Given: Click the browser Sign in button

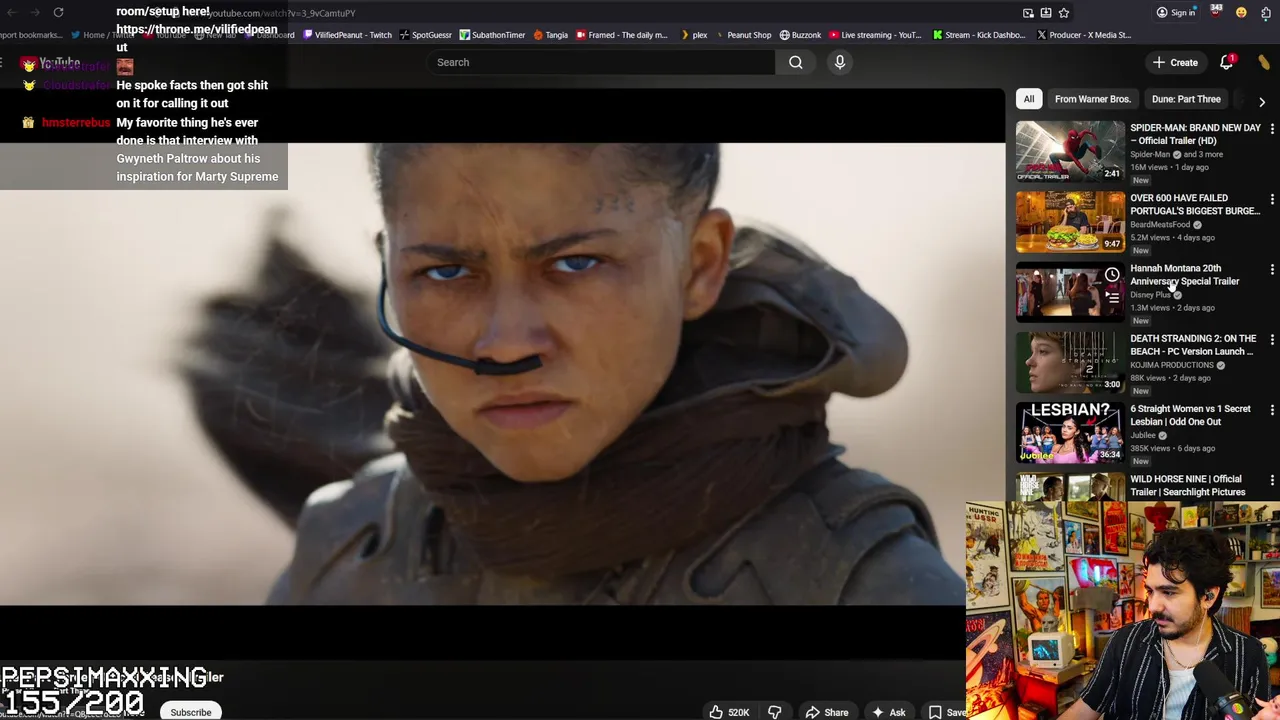Looking at the screenshot, I should tap(1176, 13).
